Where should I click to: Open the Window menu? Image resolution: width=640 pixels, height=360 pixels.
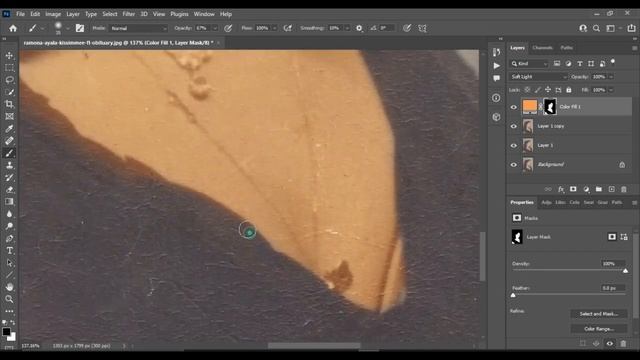204,14
